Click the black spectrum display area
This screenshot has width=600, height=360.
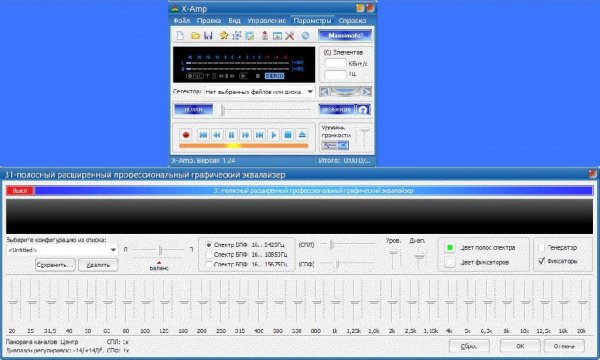point(299,216)
